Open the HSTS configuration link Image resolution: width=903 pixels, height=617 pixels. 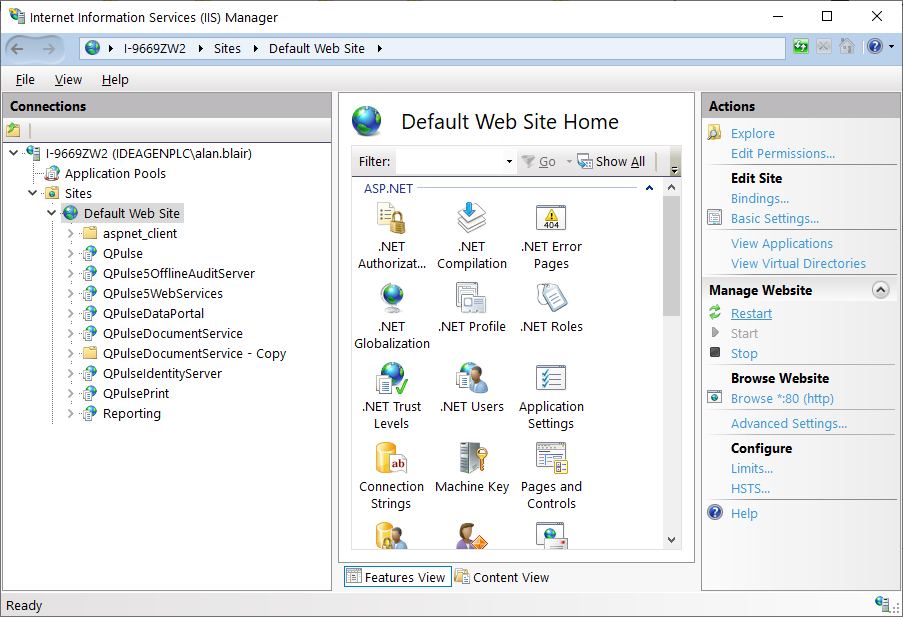(750, 489)
